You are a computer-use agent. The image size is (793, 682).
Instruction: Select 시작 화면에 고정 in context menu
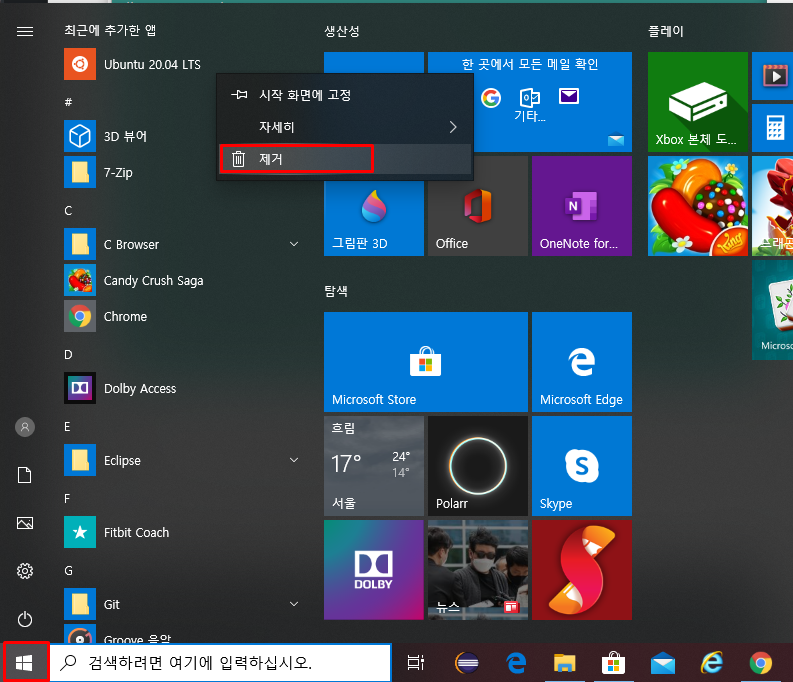(x=344, y=95)
